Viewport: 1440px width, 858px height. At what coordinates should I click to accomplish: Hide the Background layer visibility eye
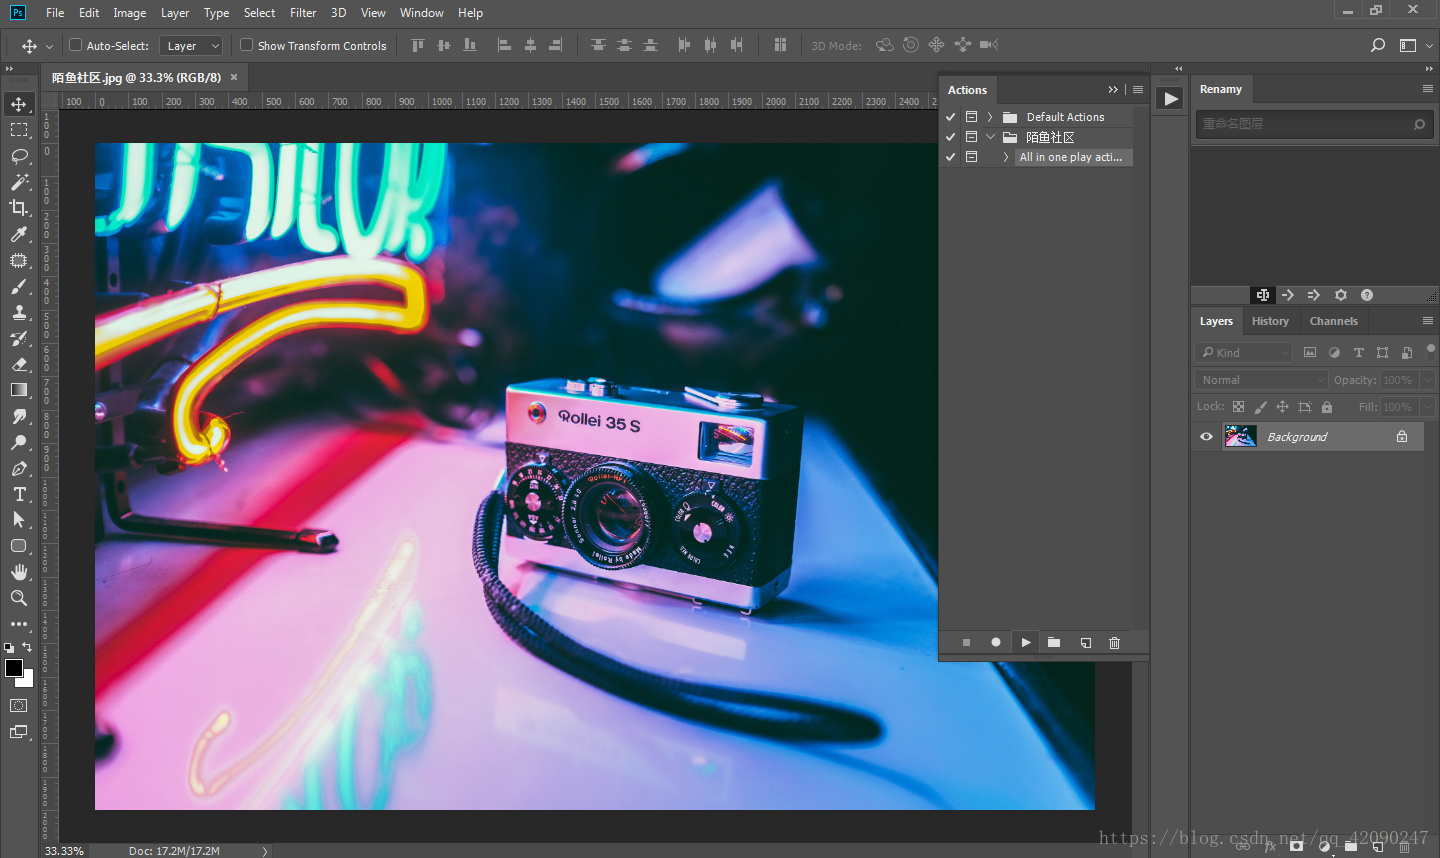pos(1206,437)
